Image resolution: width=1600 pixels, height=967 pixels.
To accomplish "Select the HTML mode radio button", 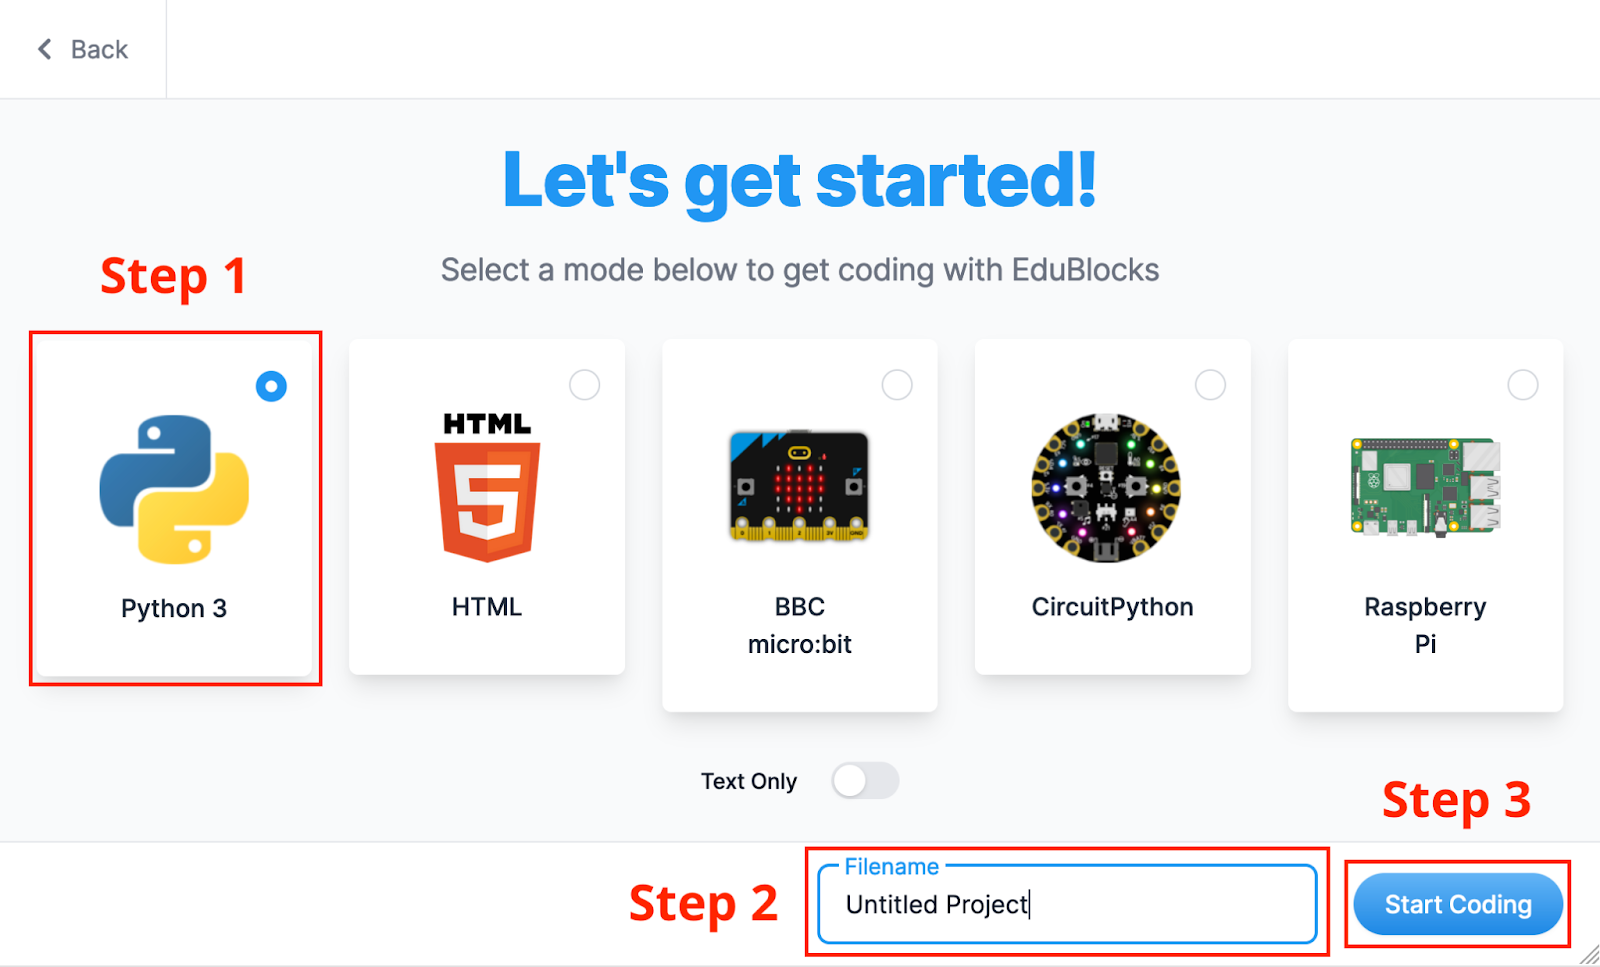I will (x=584, y=385).
